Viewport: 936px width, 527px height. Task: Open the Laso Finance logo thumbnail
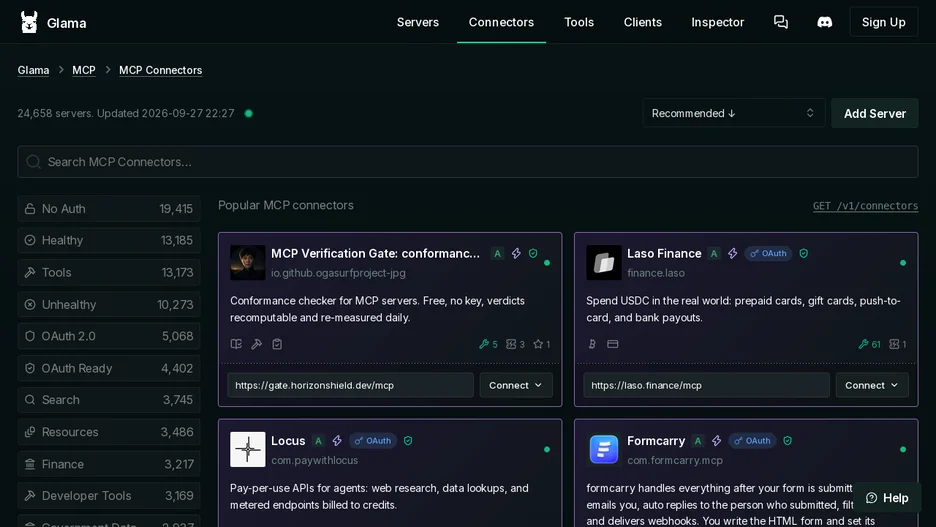click(x=604, y=263)
